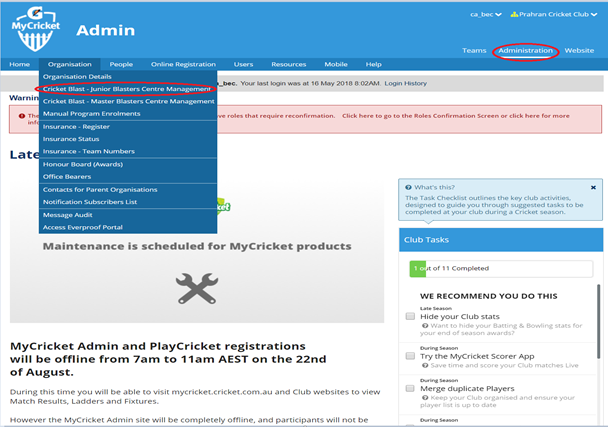Open the Home menu

pos(19,64)
